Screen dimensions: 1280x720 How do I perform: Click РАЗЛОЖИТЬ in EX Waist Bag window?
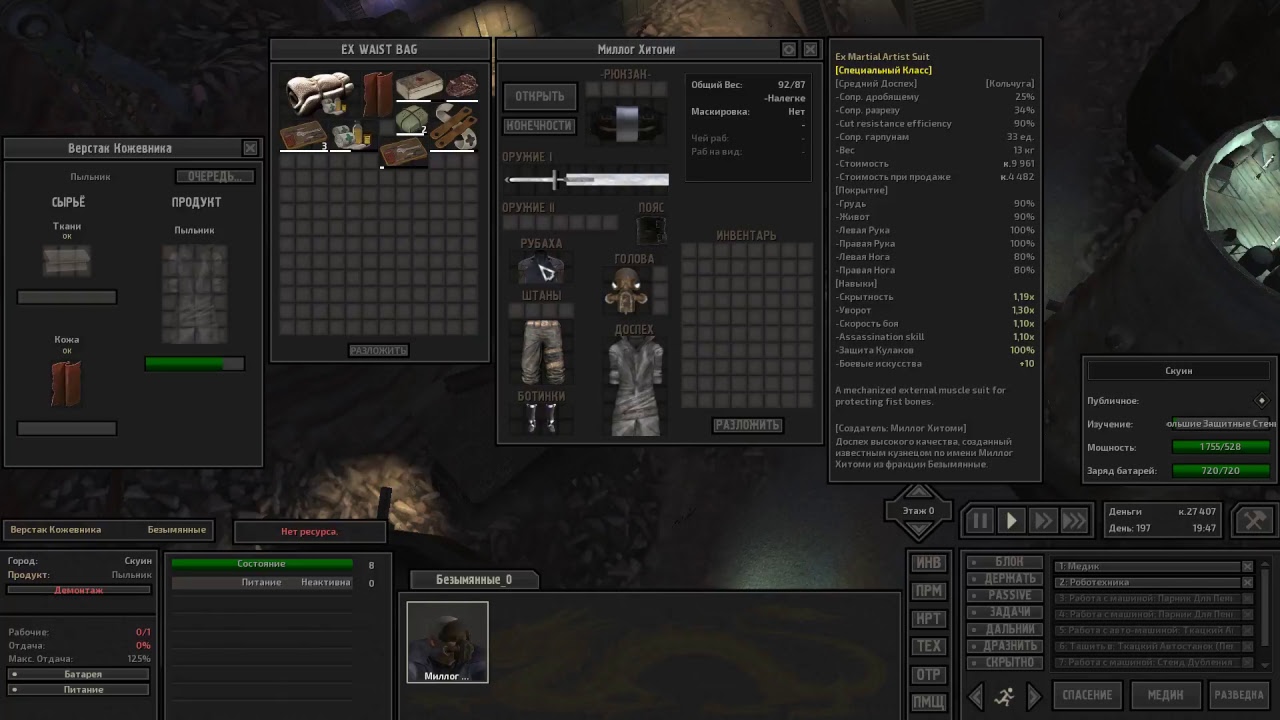coord(379,351)
